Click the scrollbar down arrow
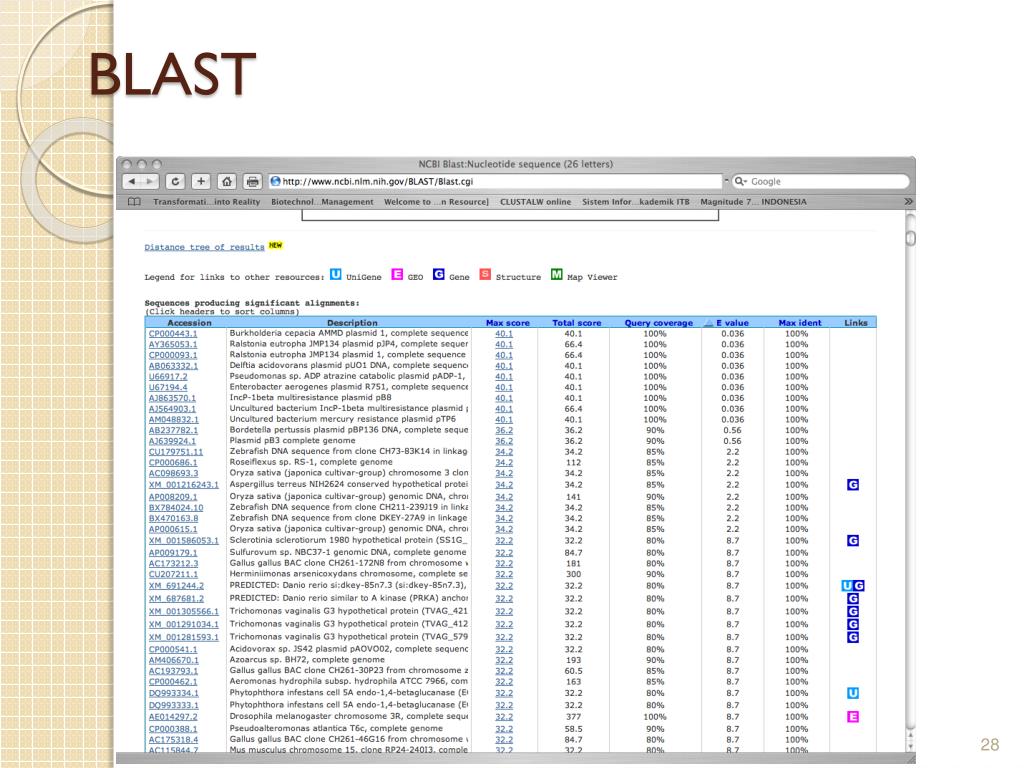Image resolution: width=1024 pixels, height=768 pixels. click(910, 745)
